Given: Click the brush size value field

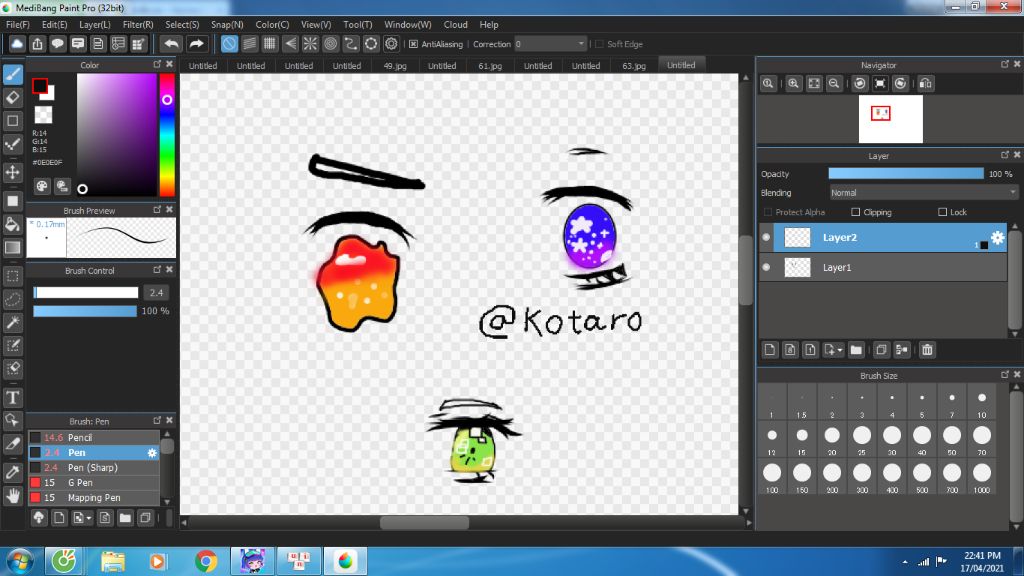Looking at the screenshot, I should click(x=157, y=293).
